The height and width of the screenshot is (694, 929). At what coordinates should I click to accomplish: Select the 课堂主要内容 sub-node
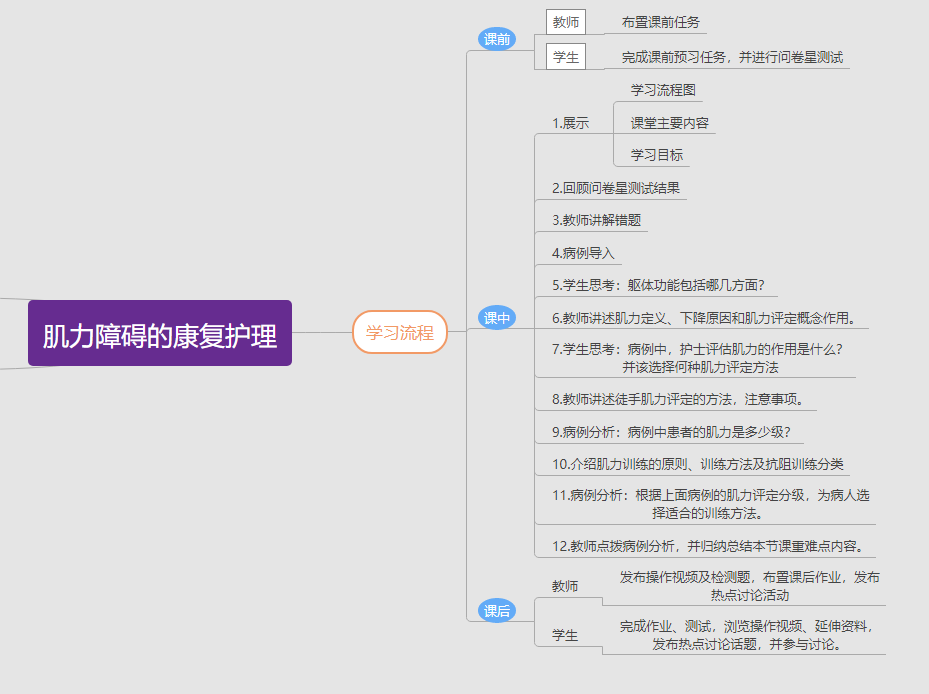coord(669,123)
